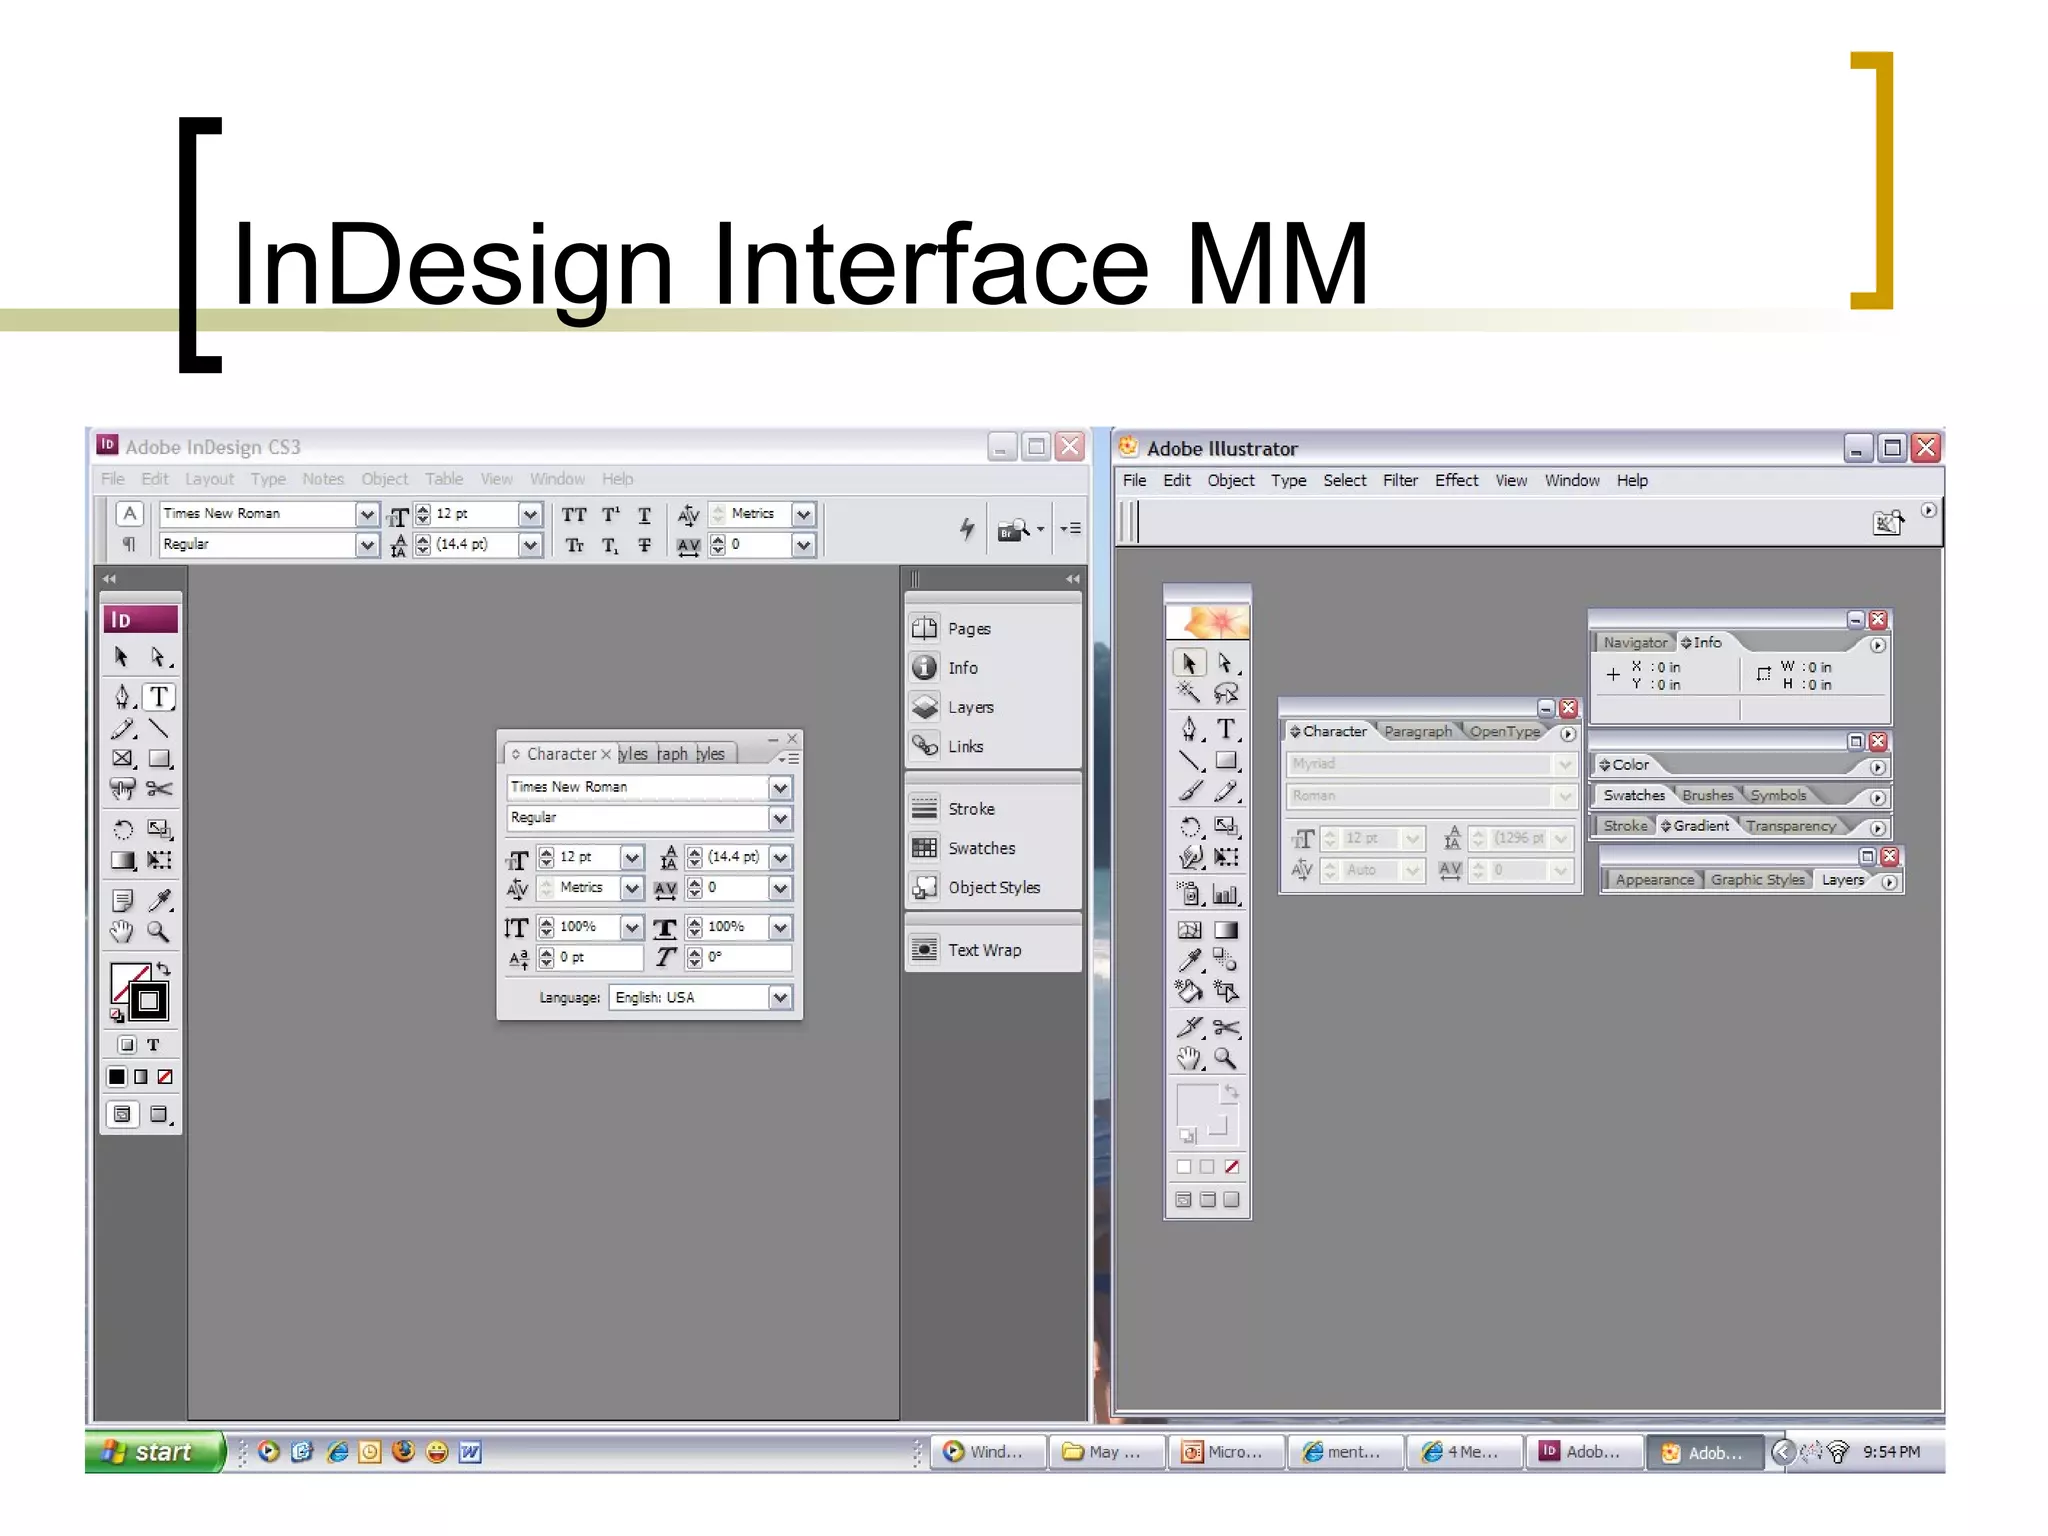Select the Column Graph tool in Illustrator

click(1226, 893)
